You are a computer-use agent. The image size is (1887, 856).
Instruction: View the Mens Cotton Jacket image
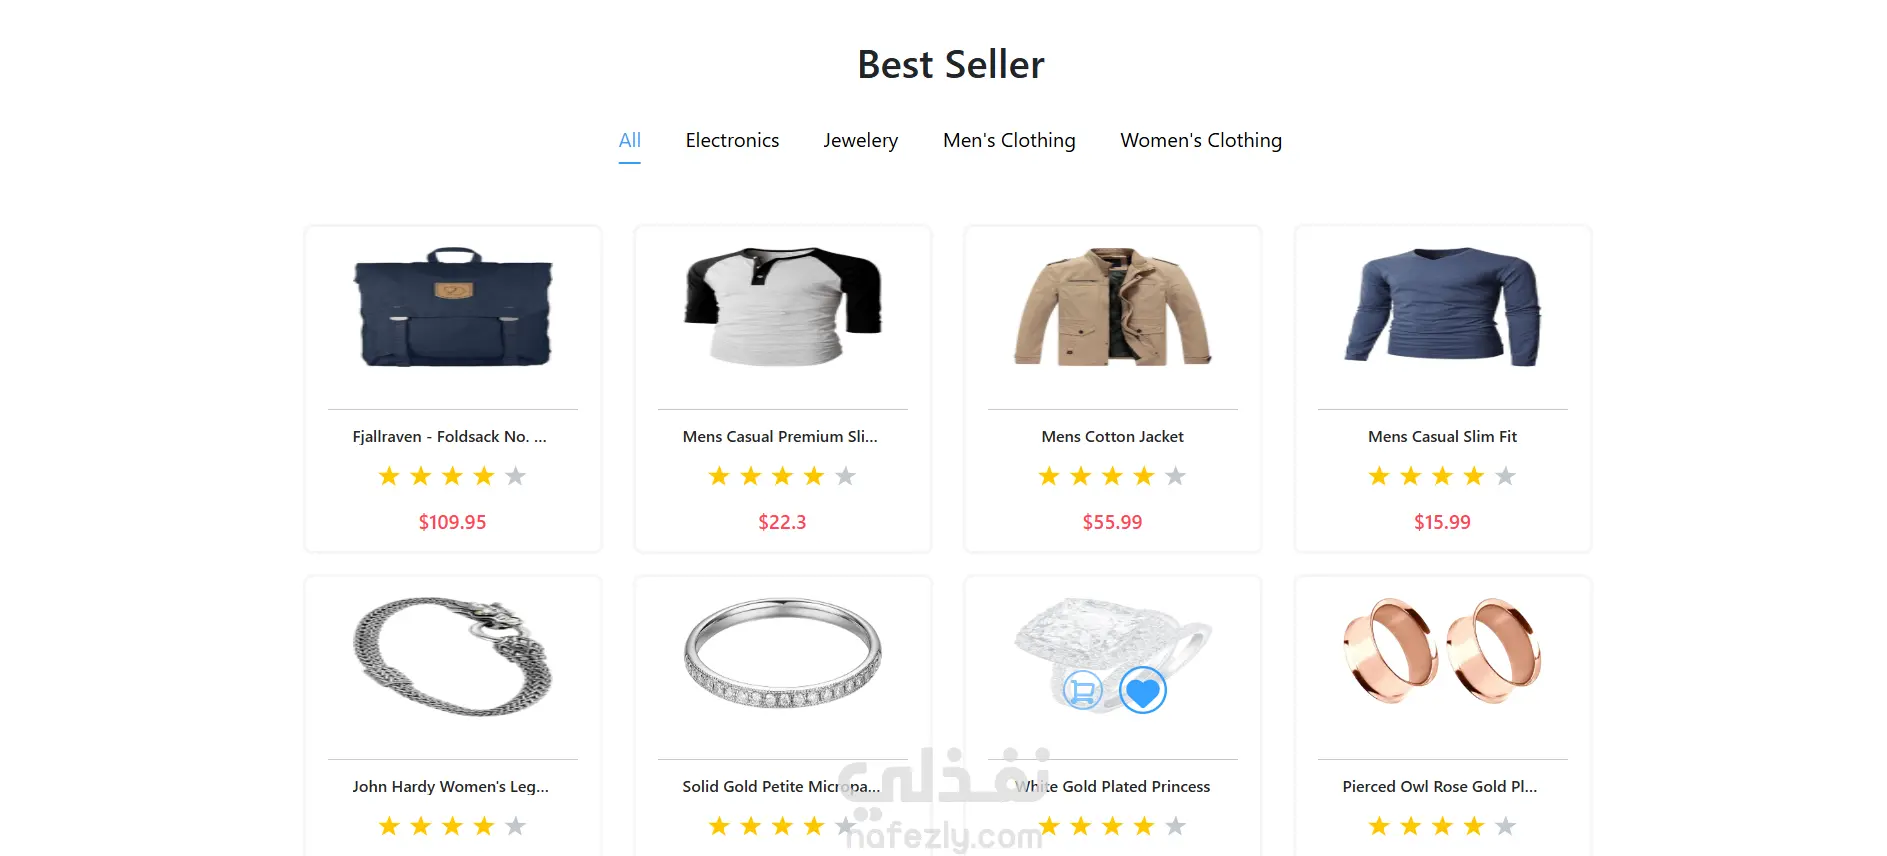(1113, 307)
